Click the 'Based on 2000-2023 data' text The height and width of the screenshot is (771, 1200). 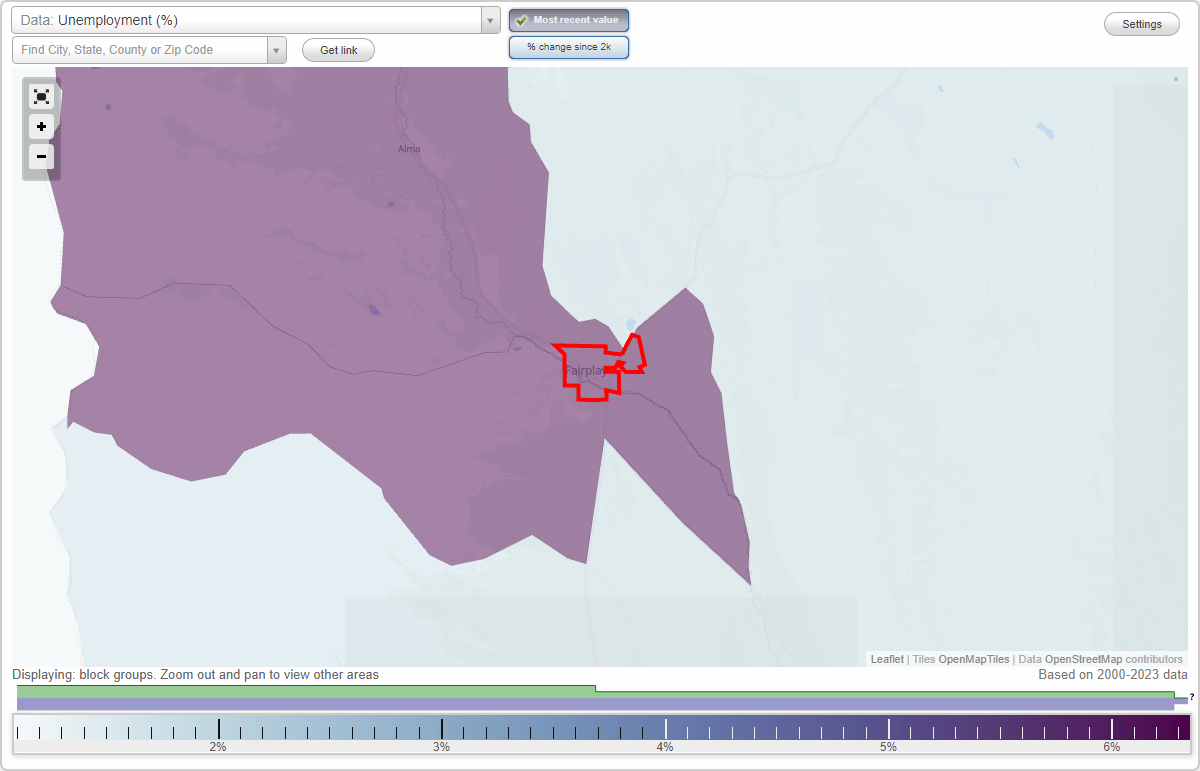(1113, 675)
